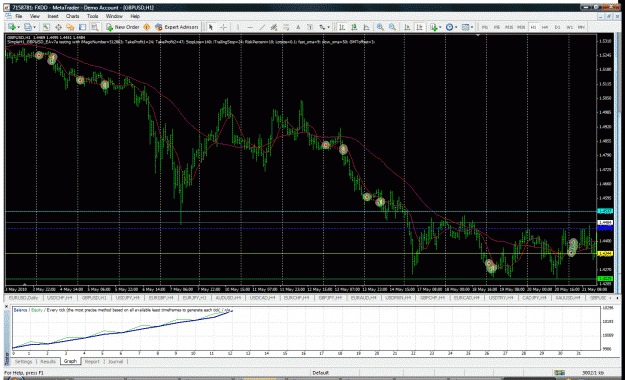Switch to Line Chart view
625x380 pixels.
click(366, 27)
